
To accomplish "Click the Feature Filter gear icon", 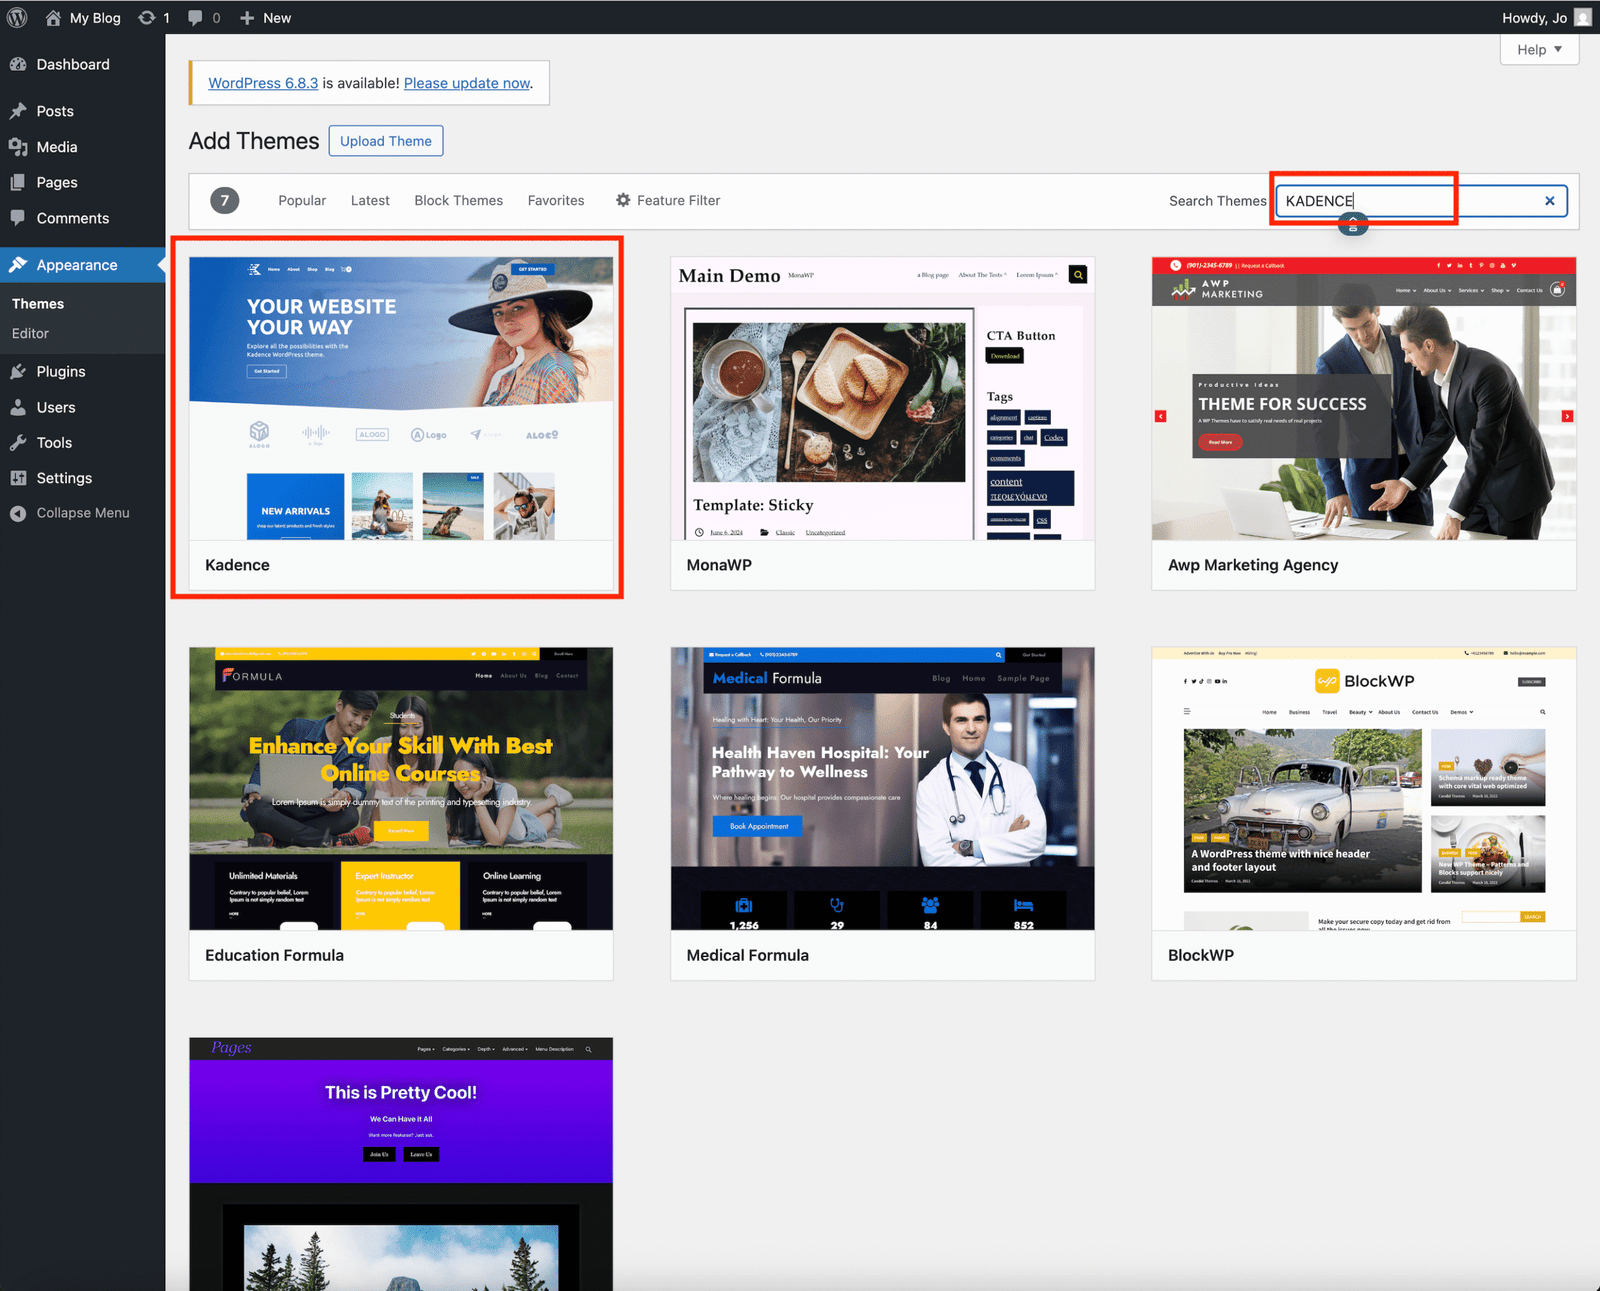I will pyautogui.click(x=623, y=200).
